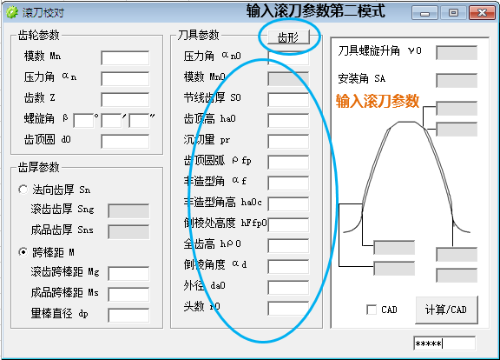Click the 齿顶圆 d0 input field

tap(125, 141)
